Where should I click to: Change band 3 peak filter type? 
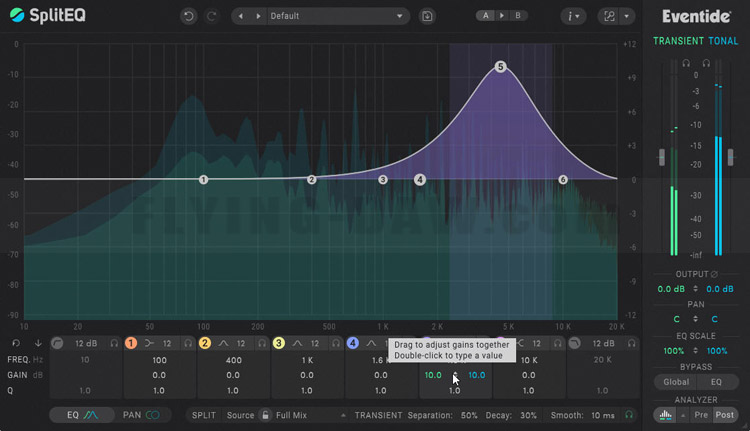click(x=297, y=343)
